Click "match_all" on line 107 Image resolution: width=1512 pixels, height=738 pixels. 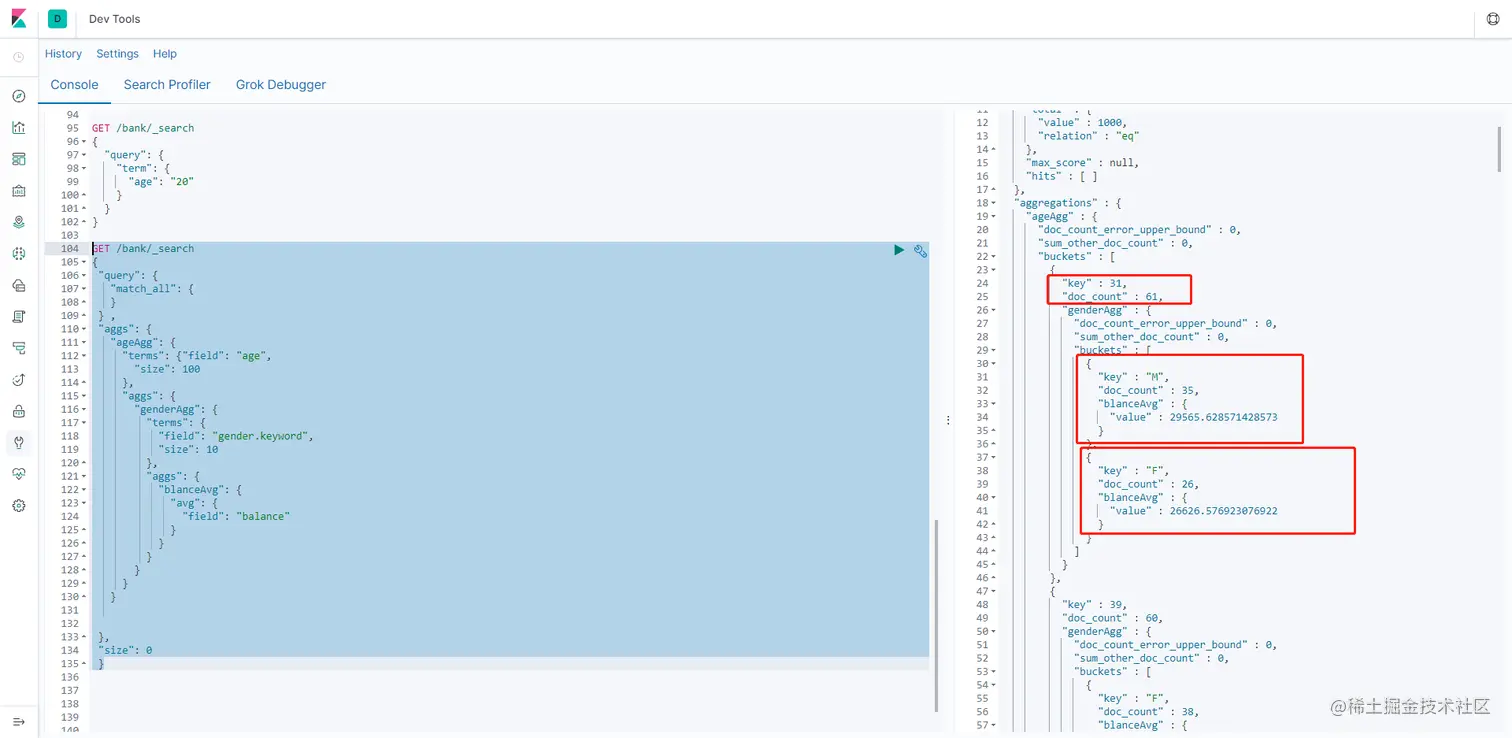click(x=142, y=289)
